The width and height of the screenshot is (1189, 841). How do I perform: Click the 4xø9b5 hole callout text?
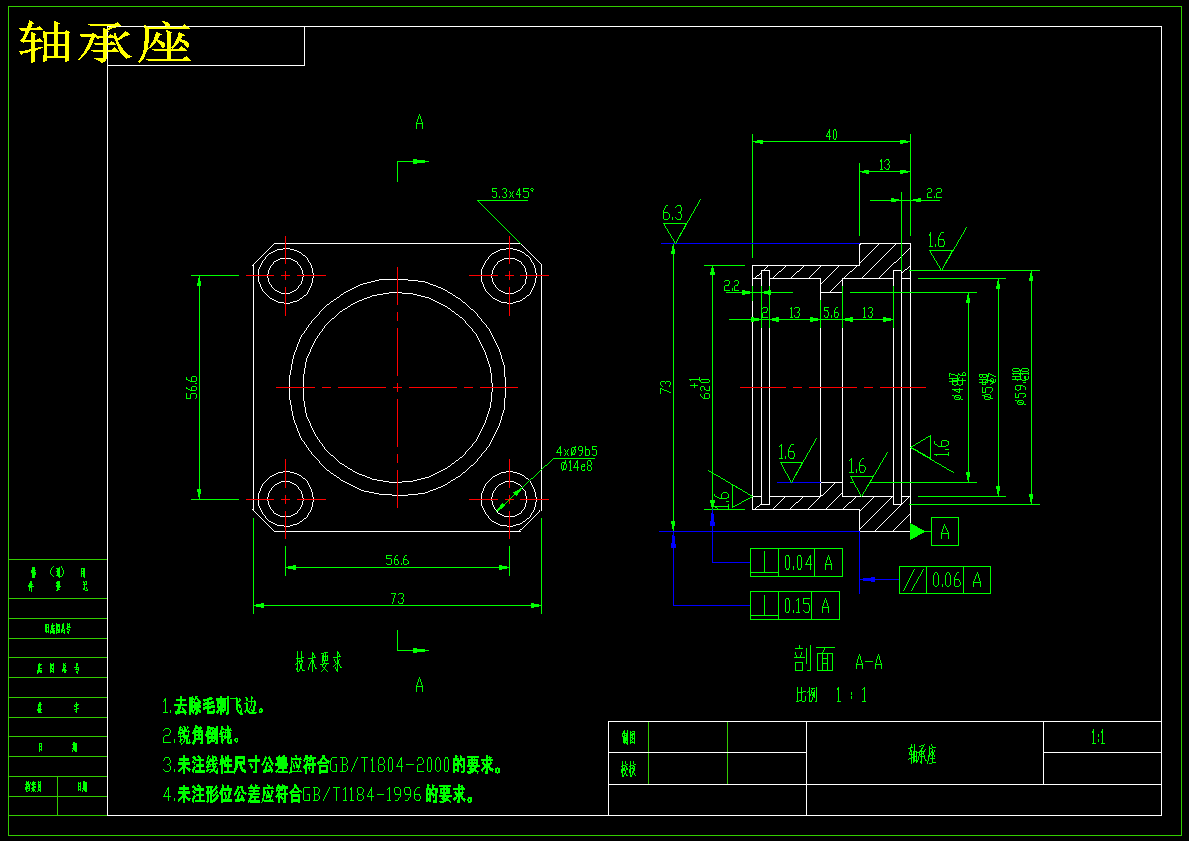pyautogui.click(x=576, y=451)
